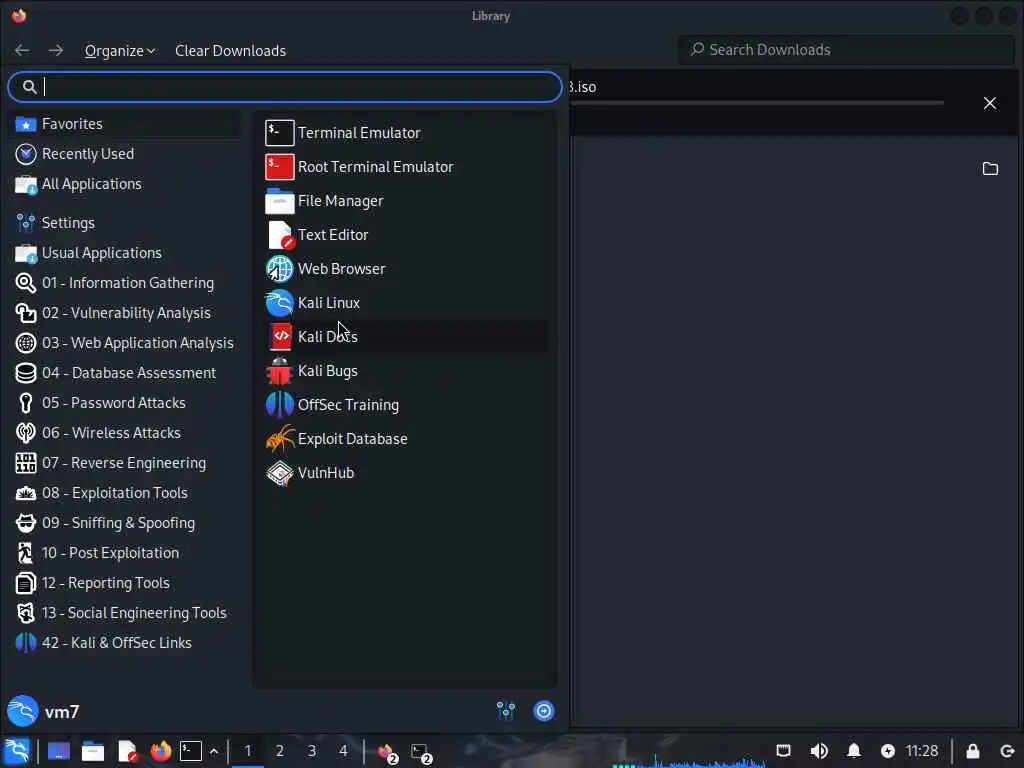Open Usual Applications category

click(x=124, y=253)
